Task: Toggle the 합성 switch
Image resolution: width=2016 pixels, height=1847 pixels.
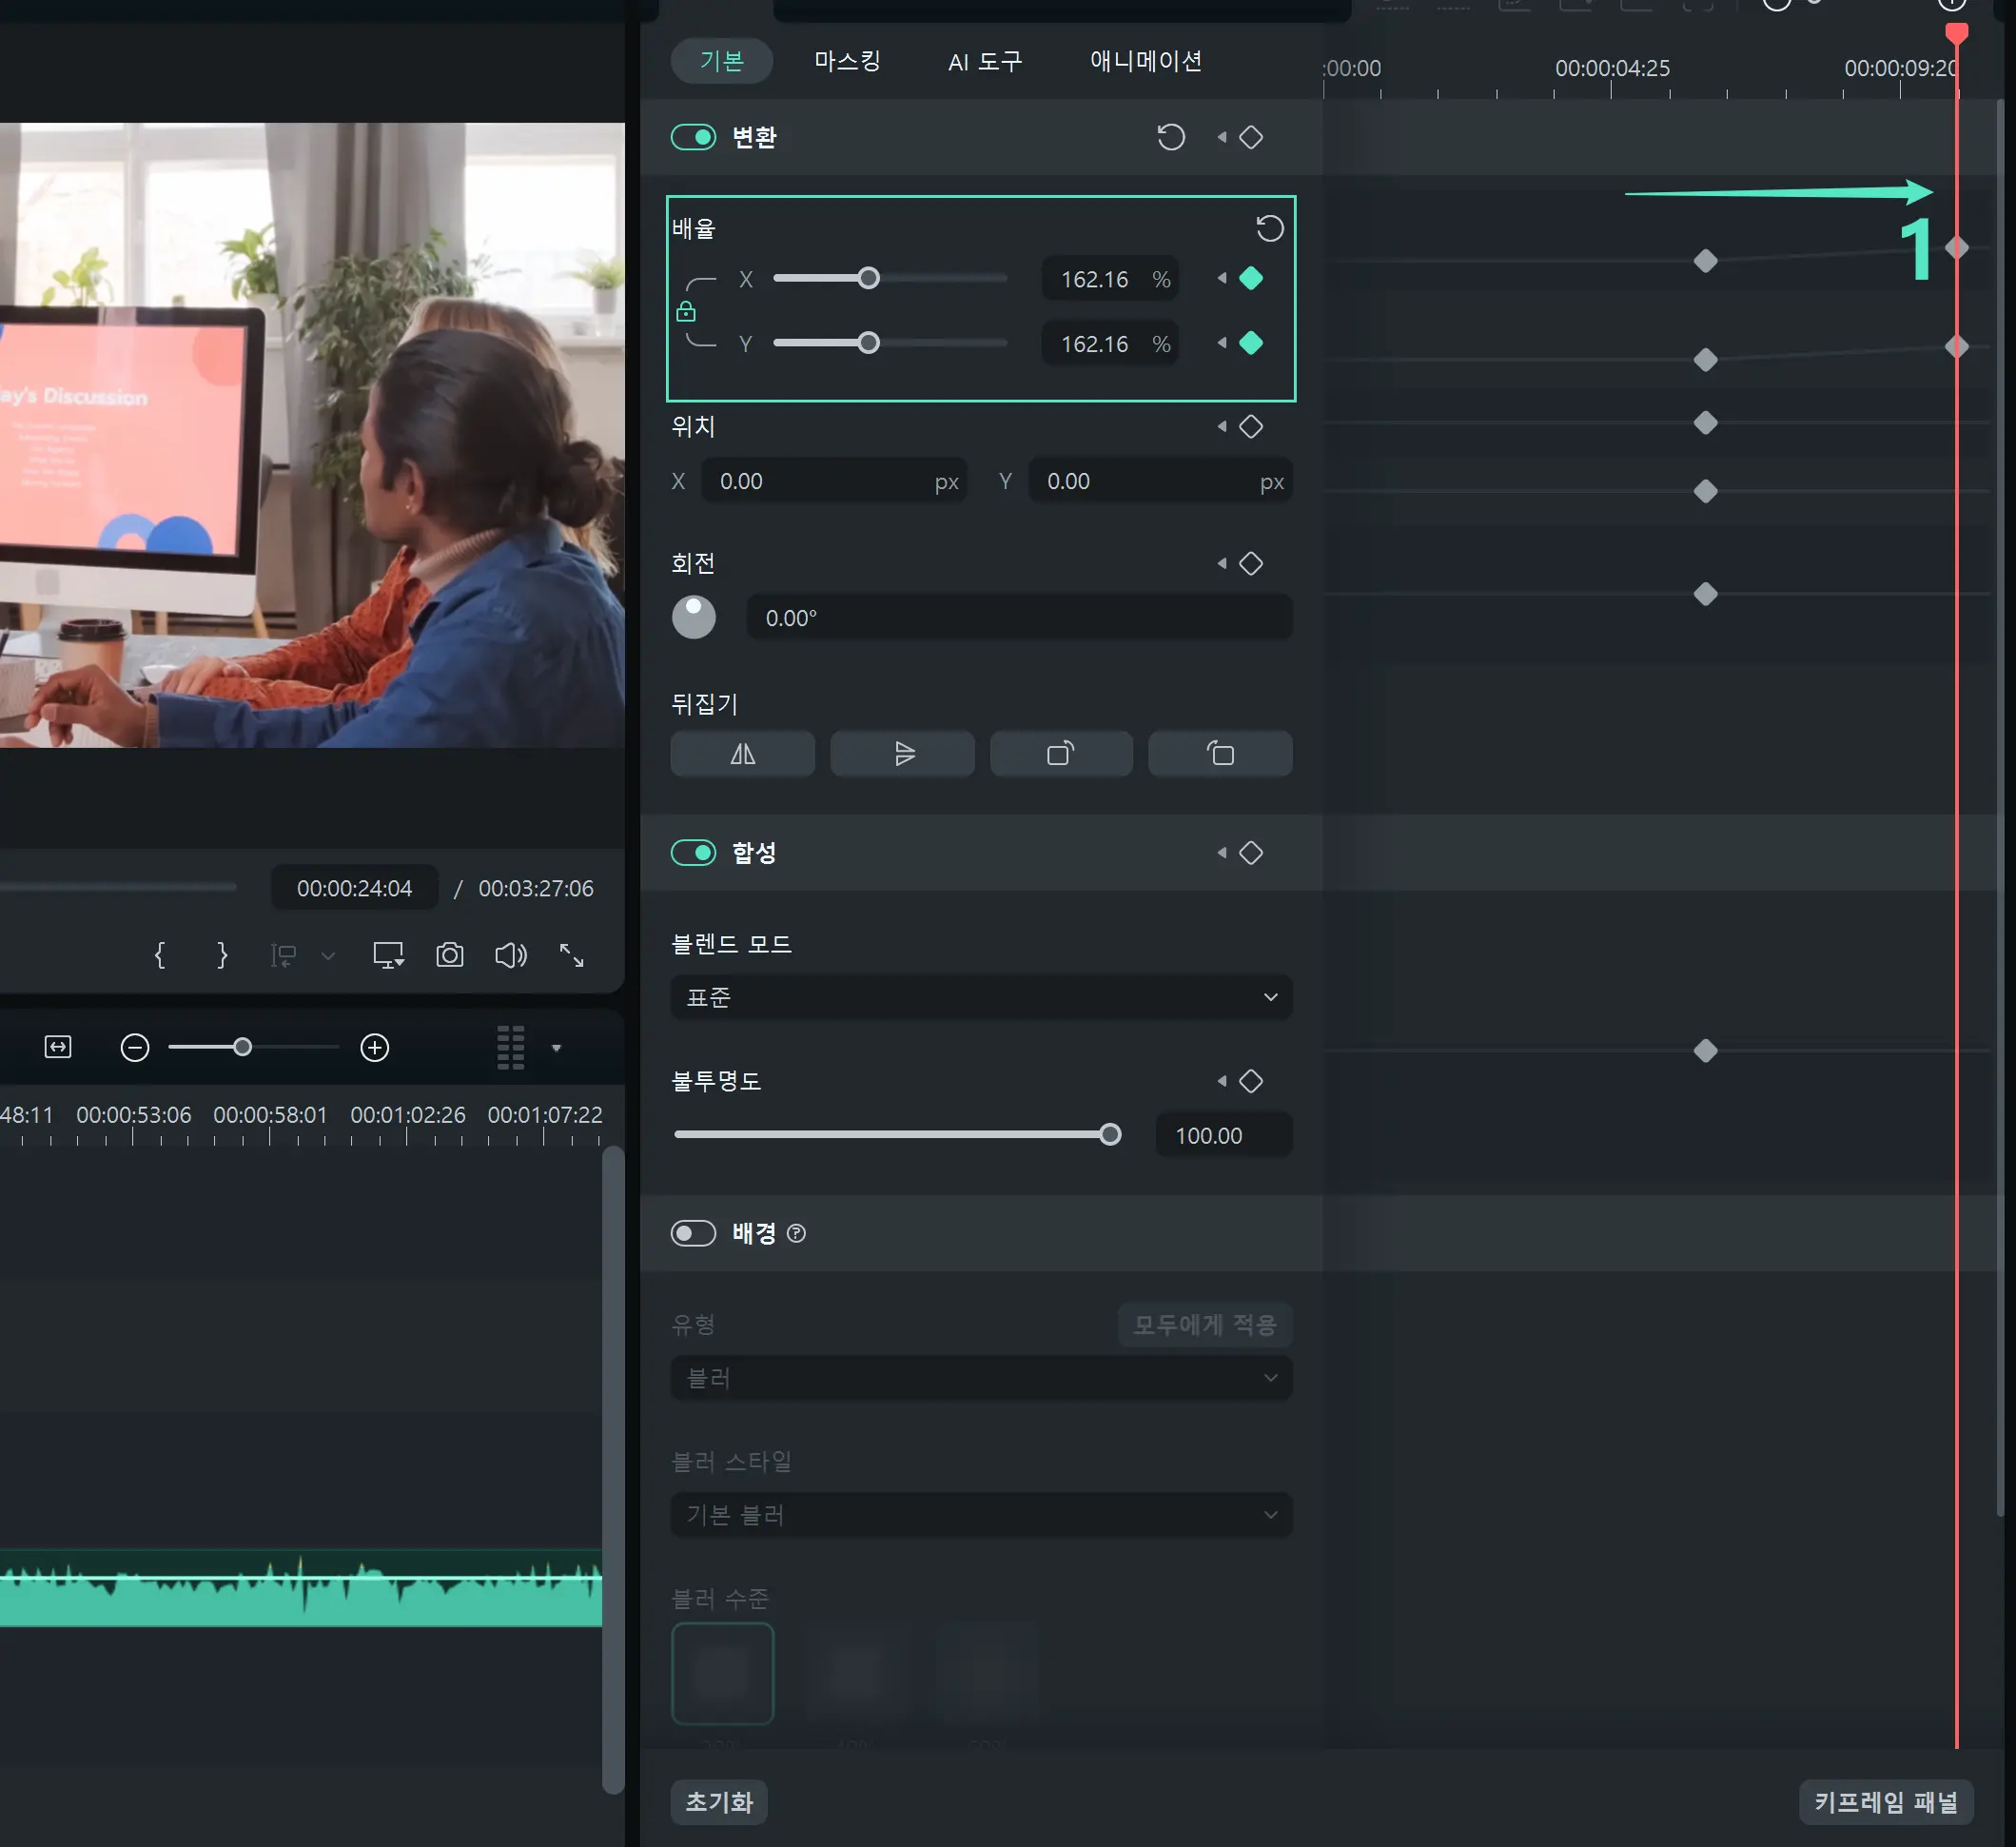Action: coord(693,852)
